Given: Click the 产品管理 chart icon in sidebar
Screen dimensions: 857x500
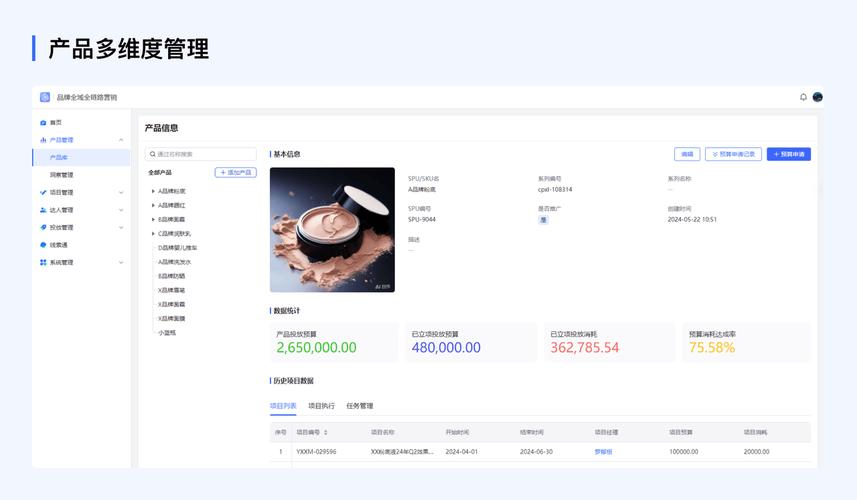Looking at the screenshot, I should coord(43,140).
